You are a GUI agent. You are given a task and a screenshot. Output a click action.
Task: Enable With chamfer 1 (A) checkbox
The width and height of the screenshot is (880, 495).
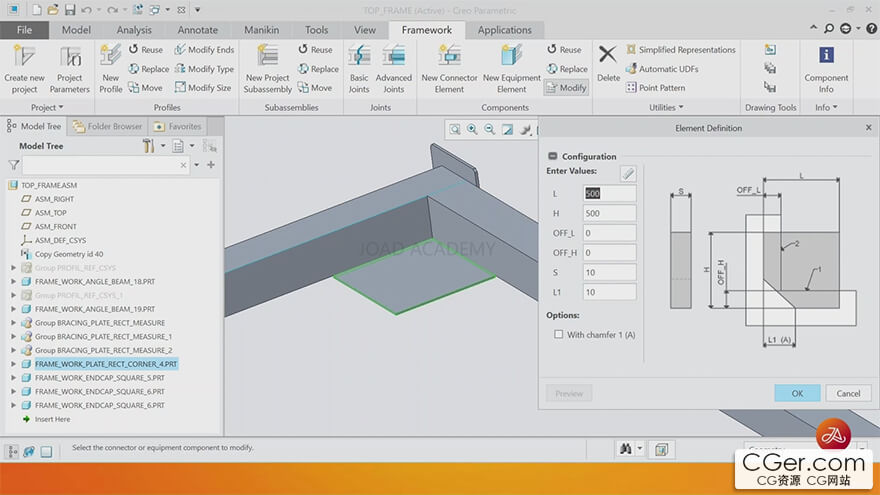(558, 334)
